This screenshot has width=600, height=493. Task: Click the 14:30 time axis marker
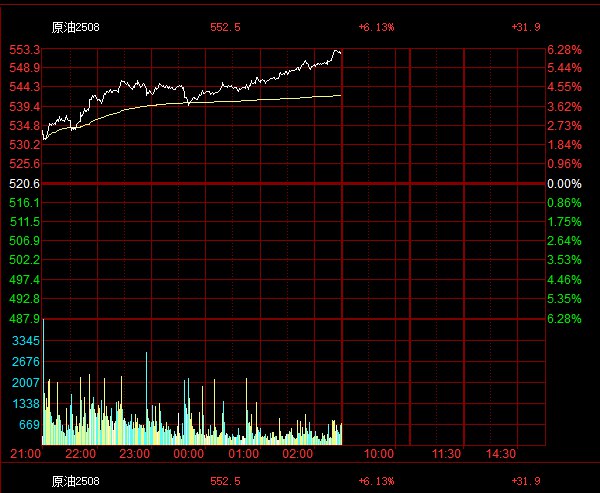pos(501,454)
